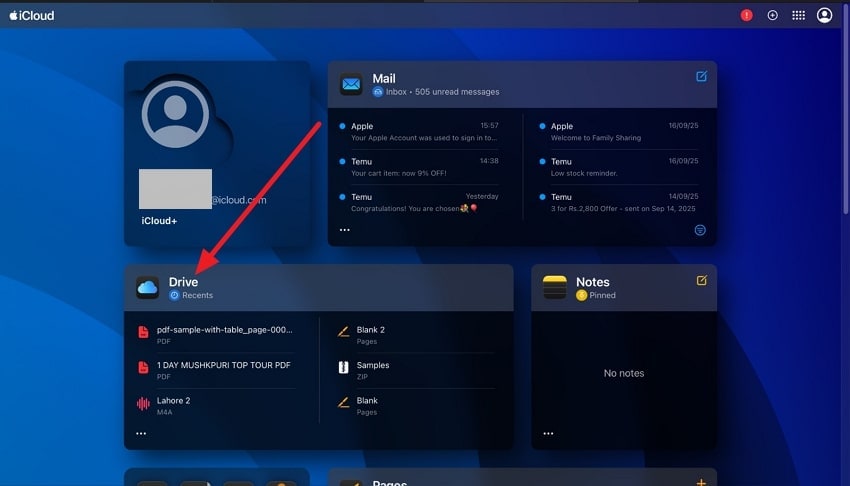Select Inbox 505 unread messages label
The width and height of the screenshot is (850, 486).
(436, 92)
